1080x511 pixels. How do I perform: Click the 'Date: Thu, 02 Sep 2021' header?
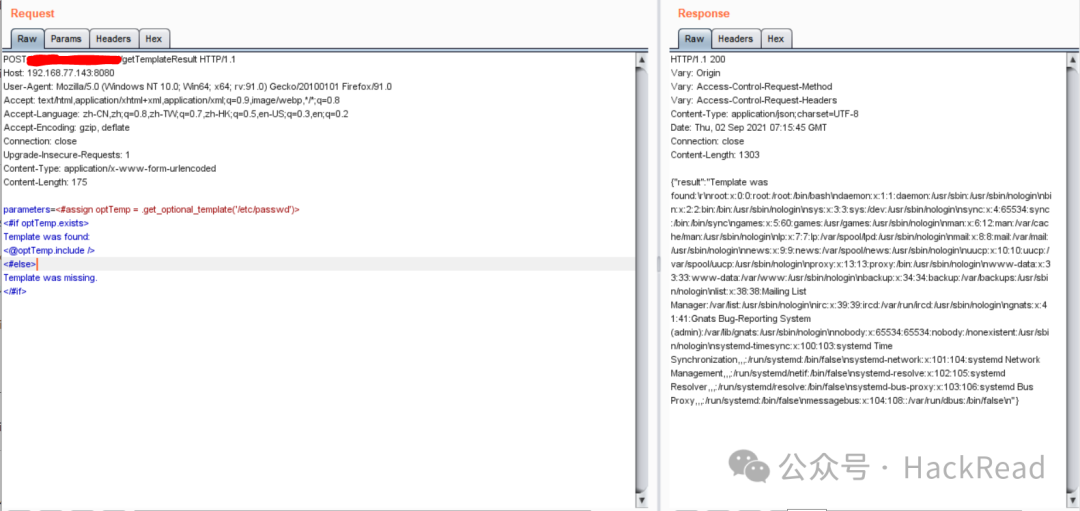point(749,127)
